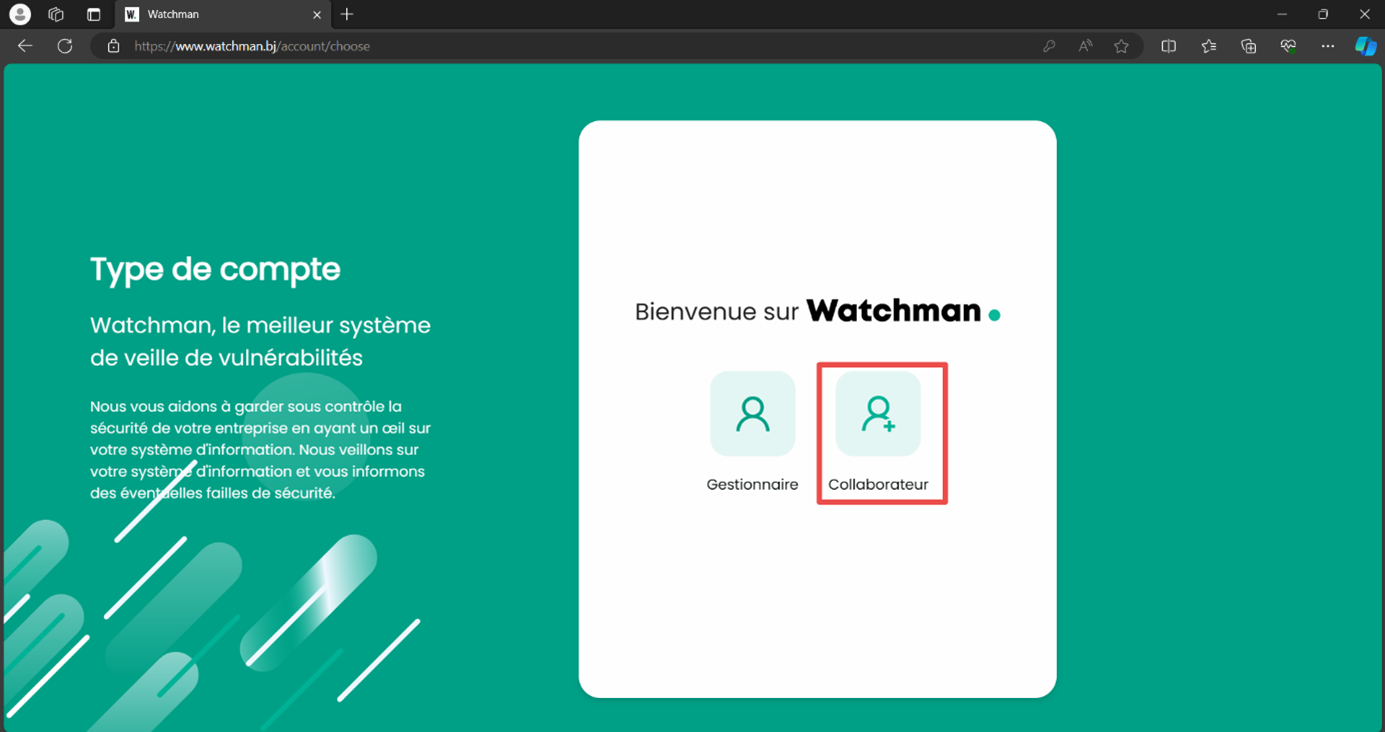View site information lock icon
This screenshot has height=732, width=1385.
[x=113, y=46]
